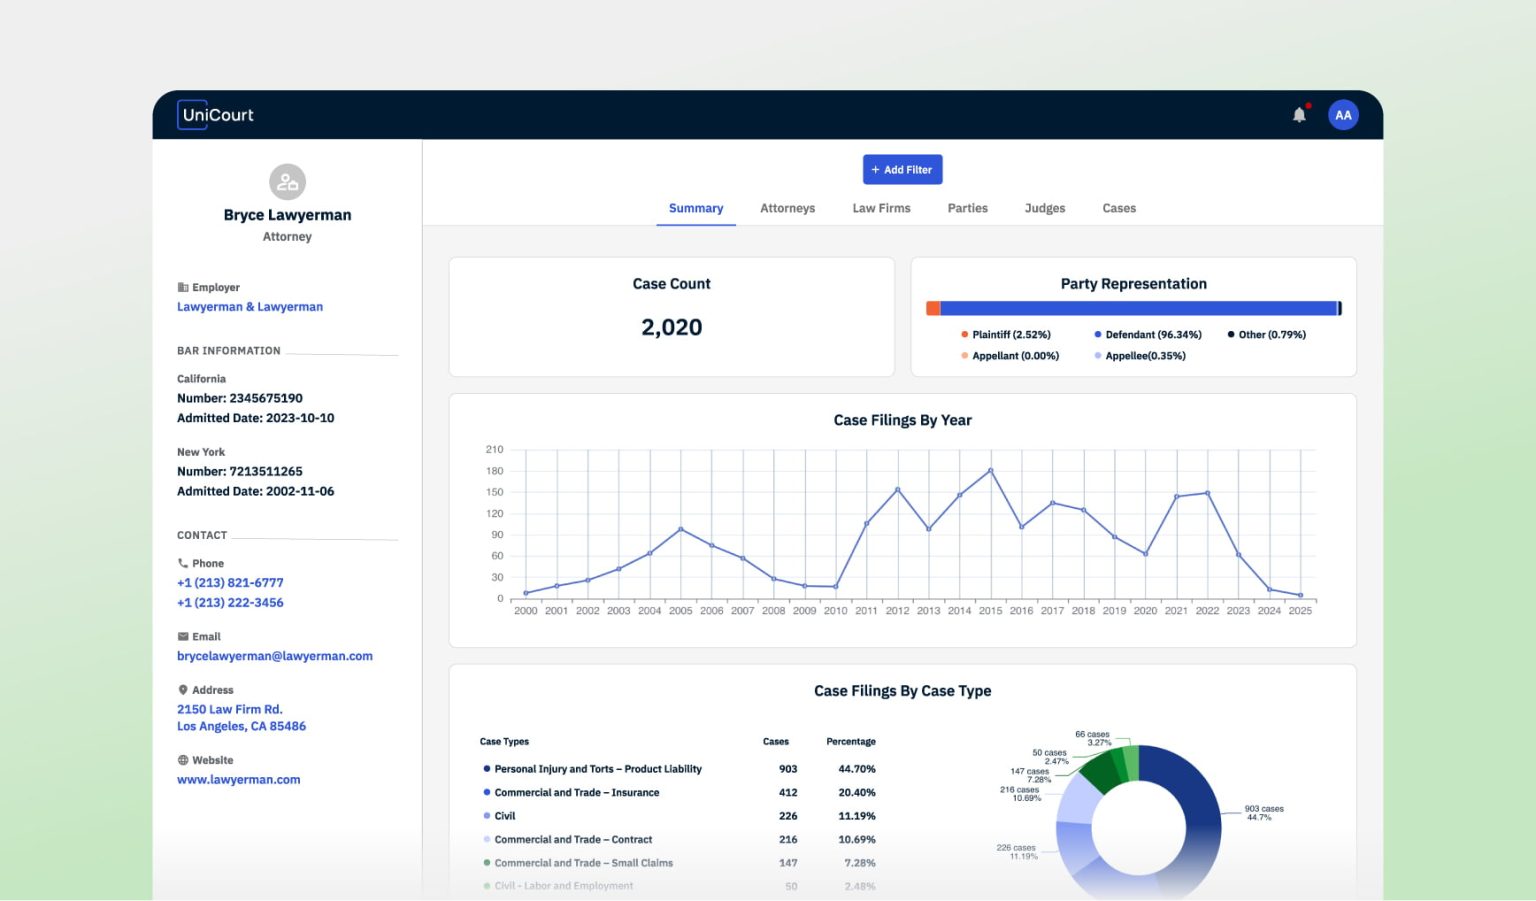Click the Phone icon in Contact section

pos(182,562)
